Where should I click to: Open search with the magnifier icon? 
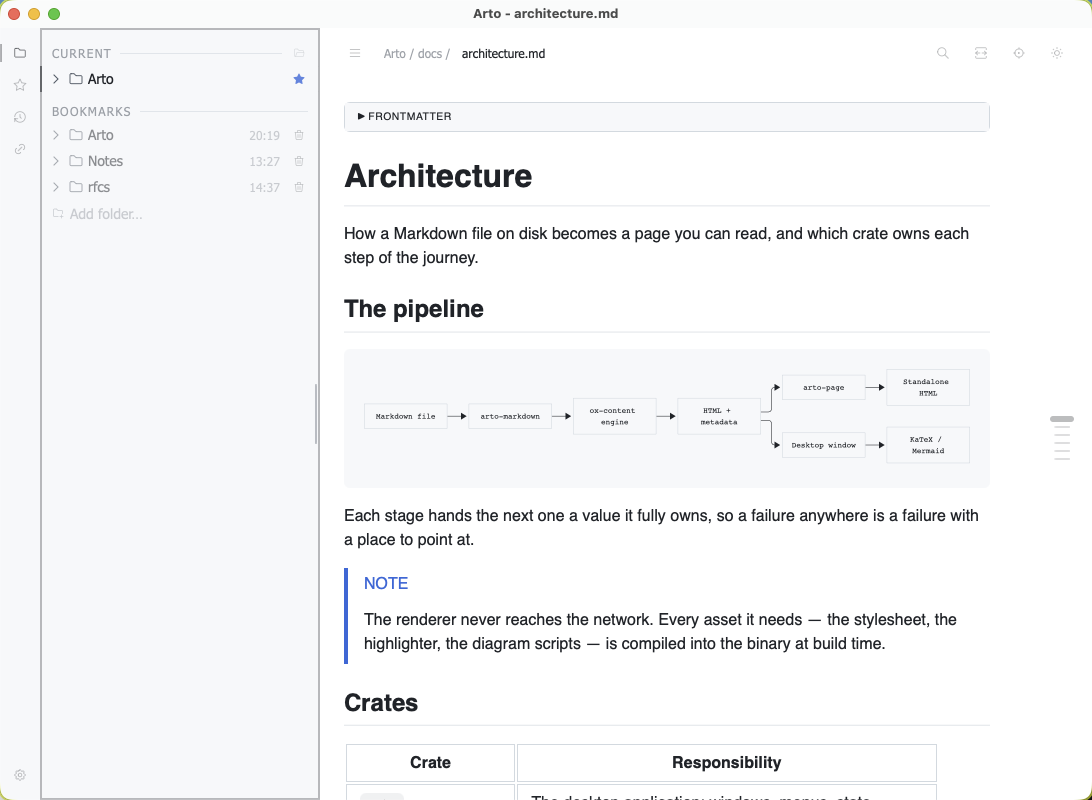pos(942,53)
